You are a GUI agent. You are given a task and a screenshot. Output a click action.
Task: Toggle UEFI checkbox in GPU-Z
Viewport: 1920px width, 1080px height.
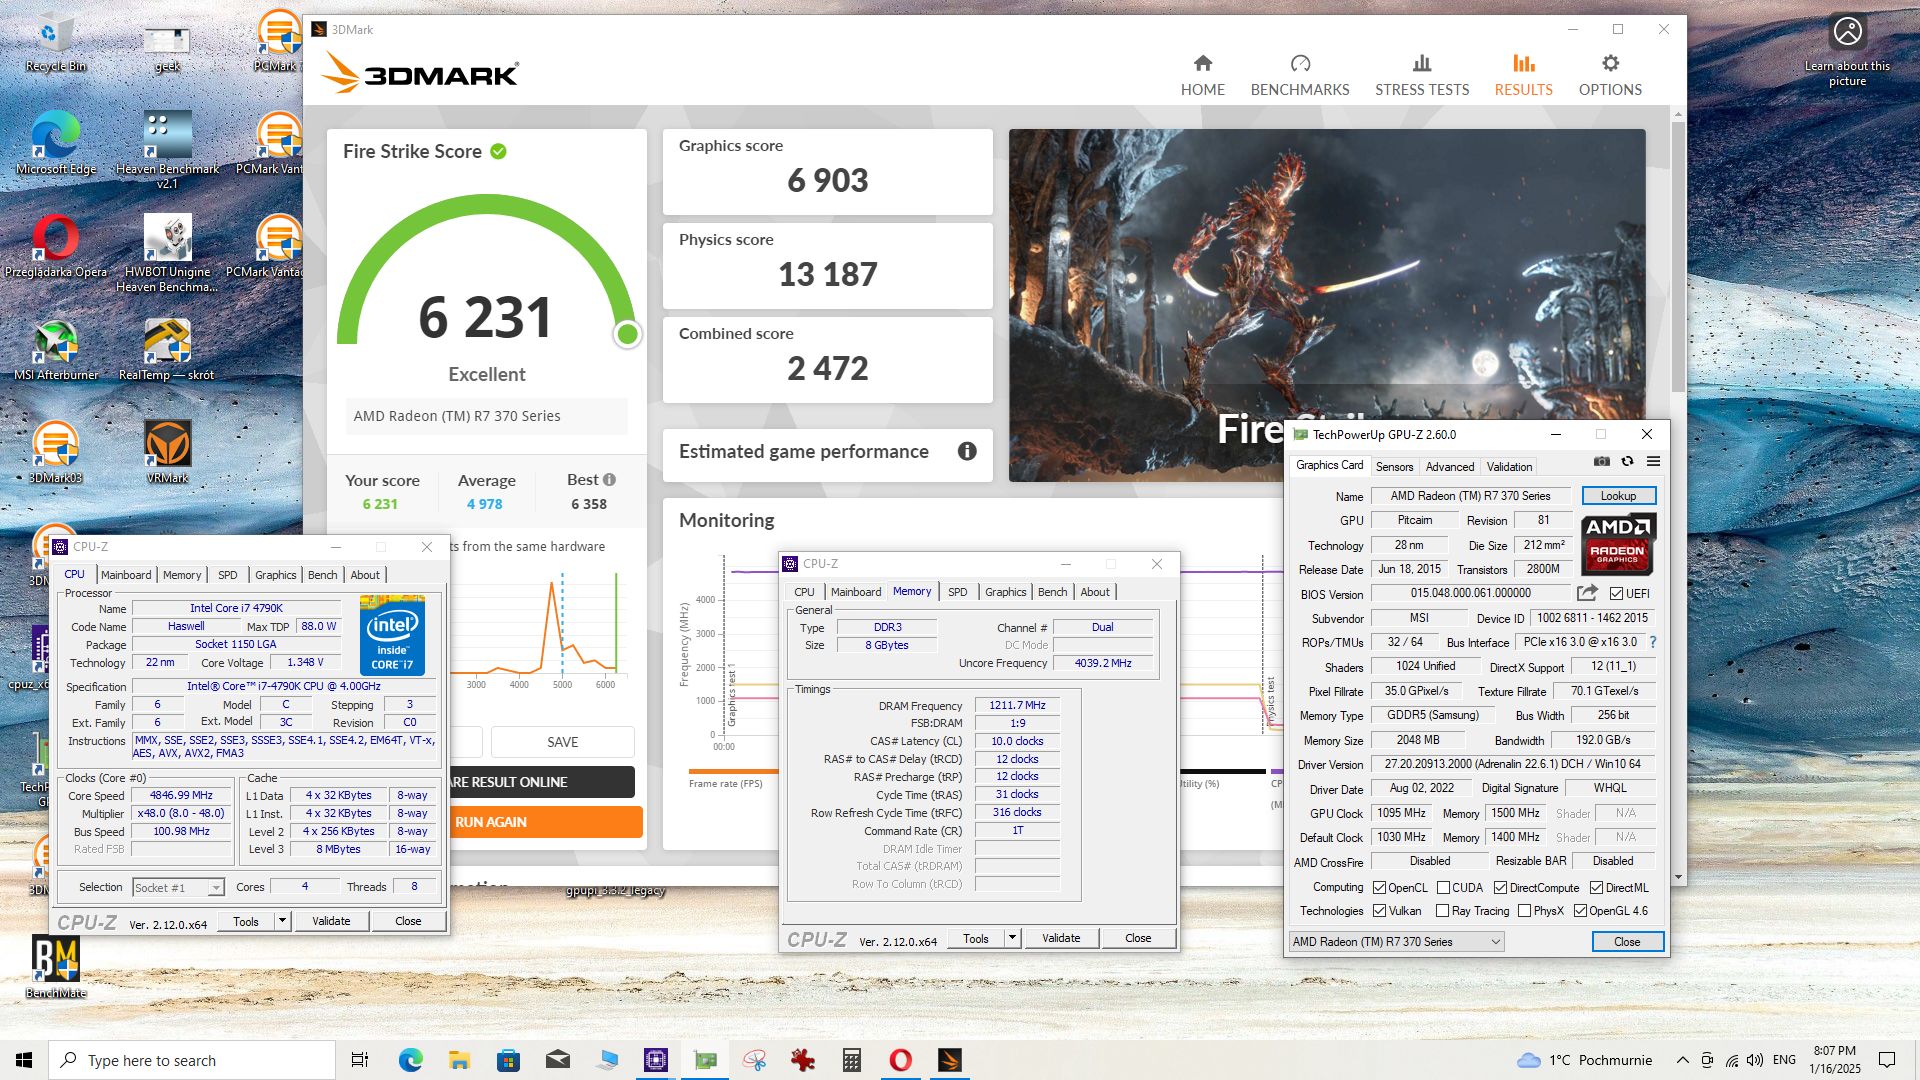pos(1616,593)
